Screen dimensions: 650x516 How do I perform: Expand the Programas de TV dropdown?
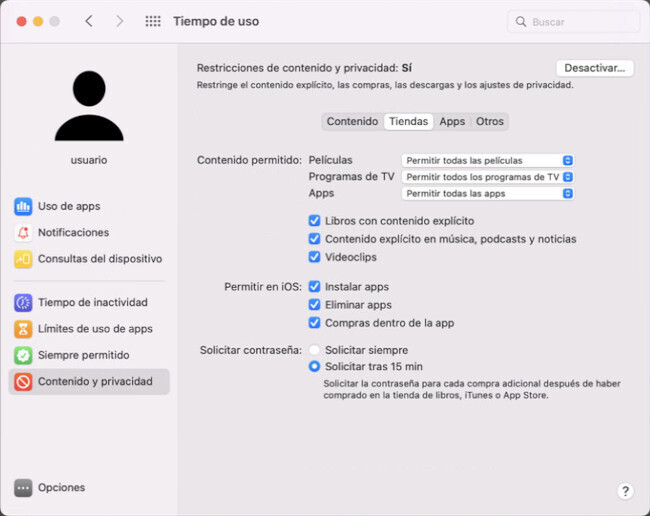tap(487, 177)
